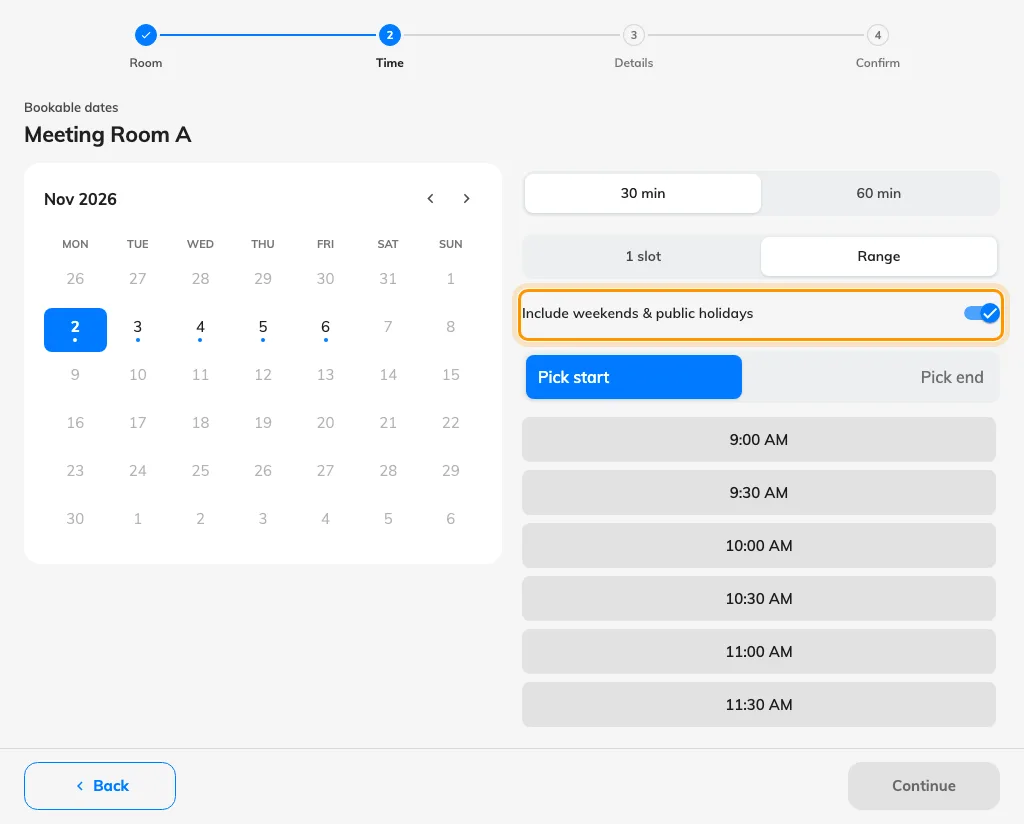Click the MON weekday column header

point(75,244)
